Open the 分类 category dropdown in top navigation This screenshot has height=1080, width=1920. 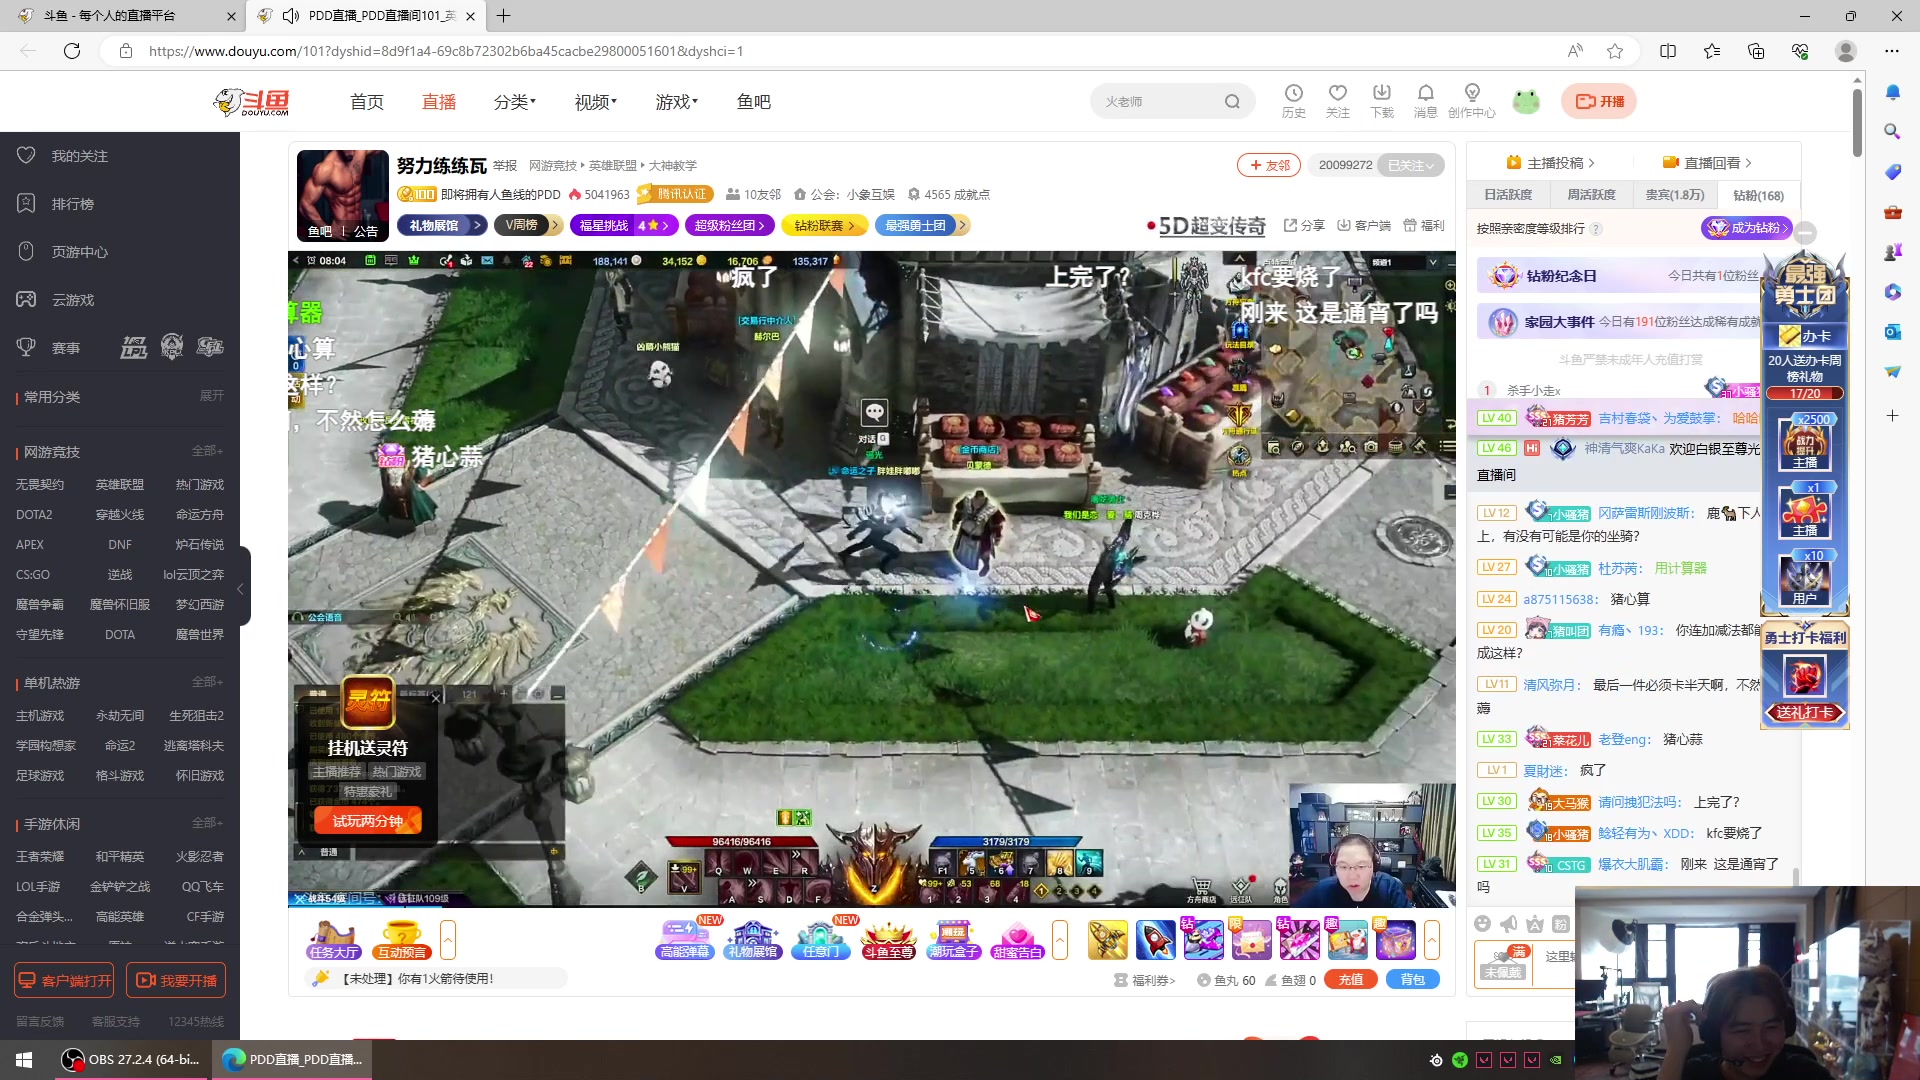514,101
